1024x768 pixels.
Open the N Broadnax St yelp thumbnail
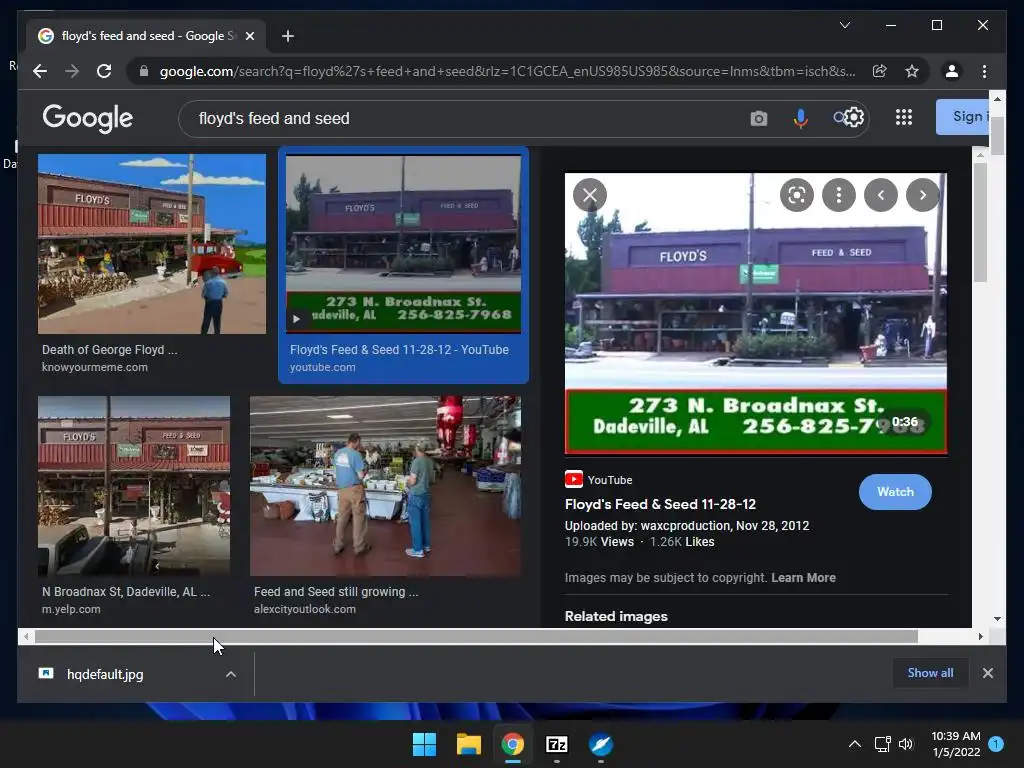134,486
